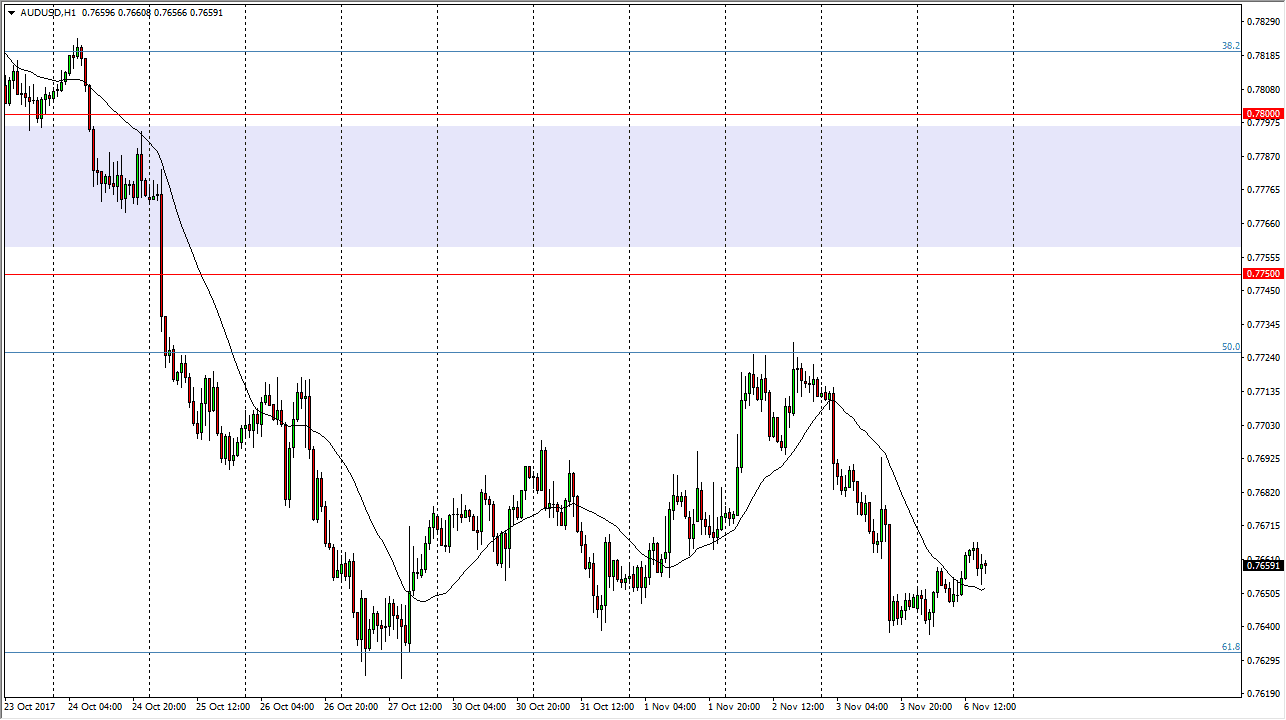1286x720 pixels.
Task: Click the 30 Oct 20:00 time label
Action: coord(541,706)
